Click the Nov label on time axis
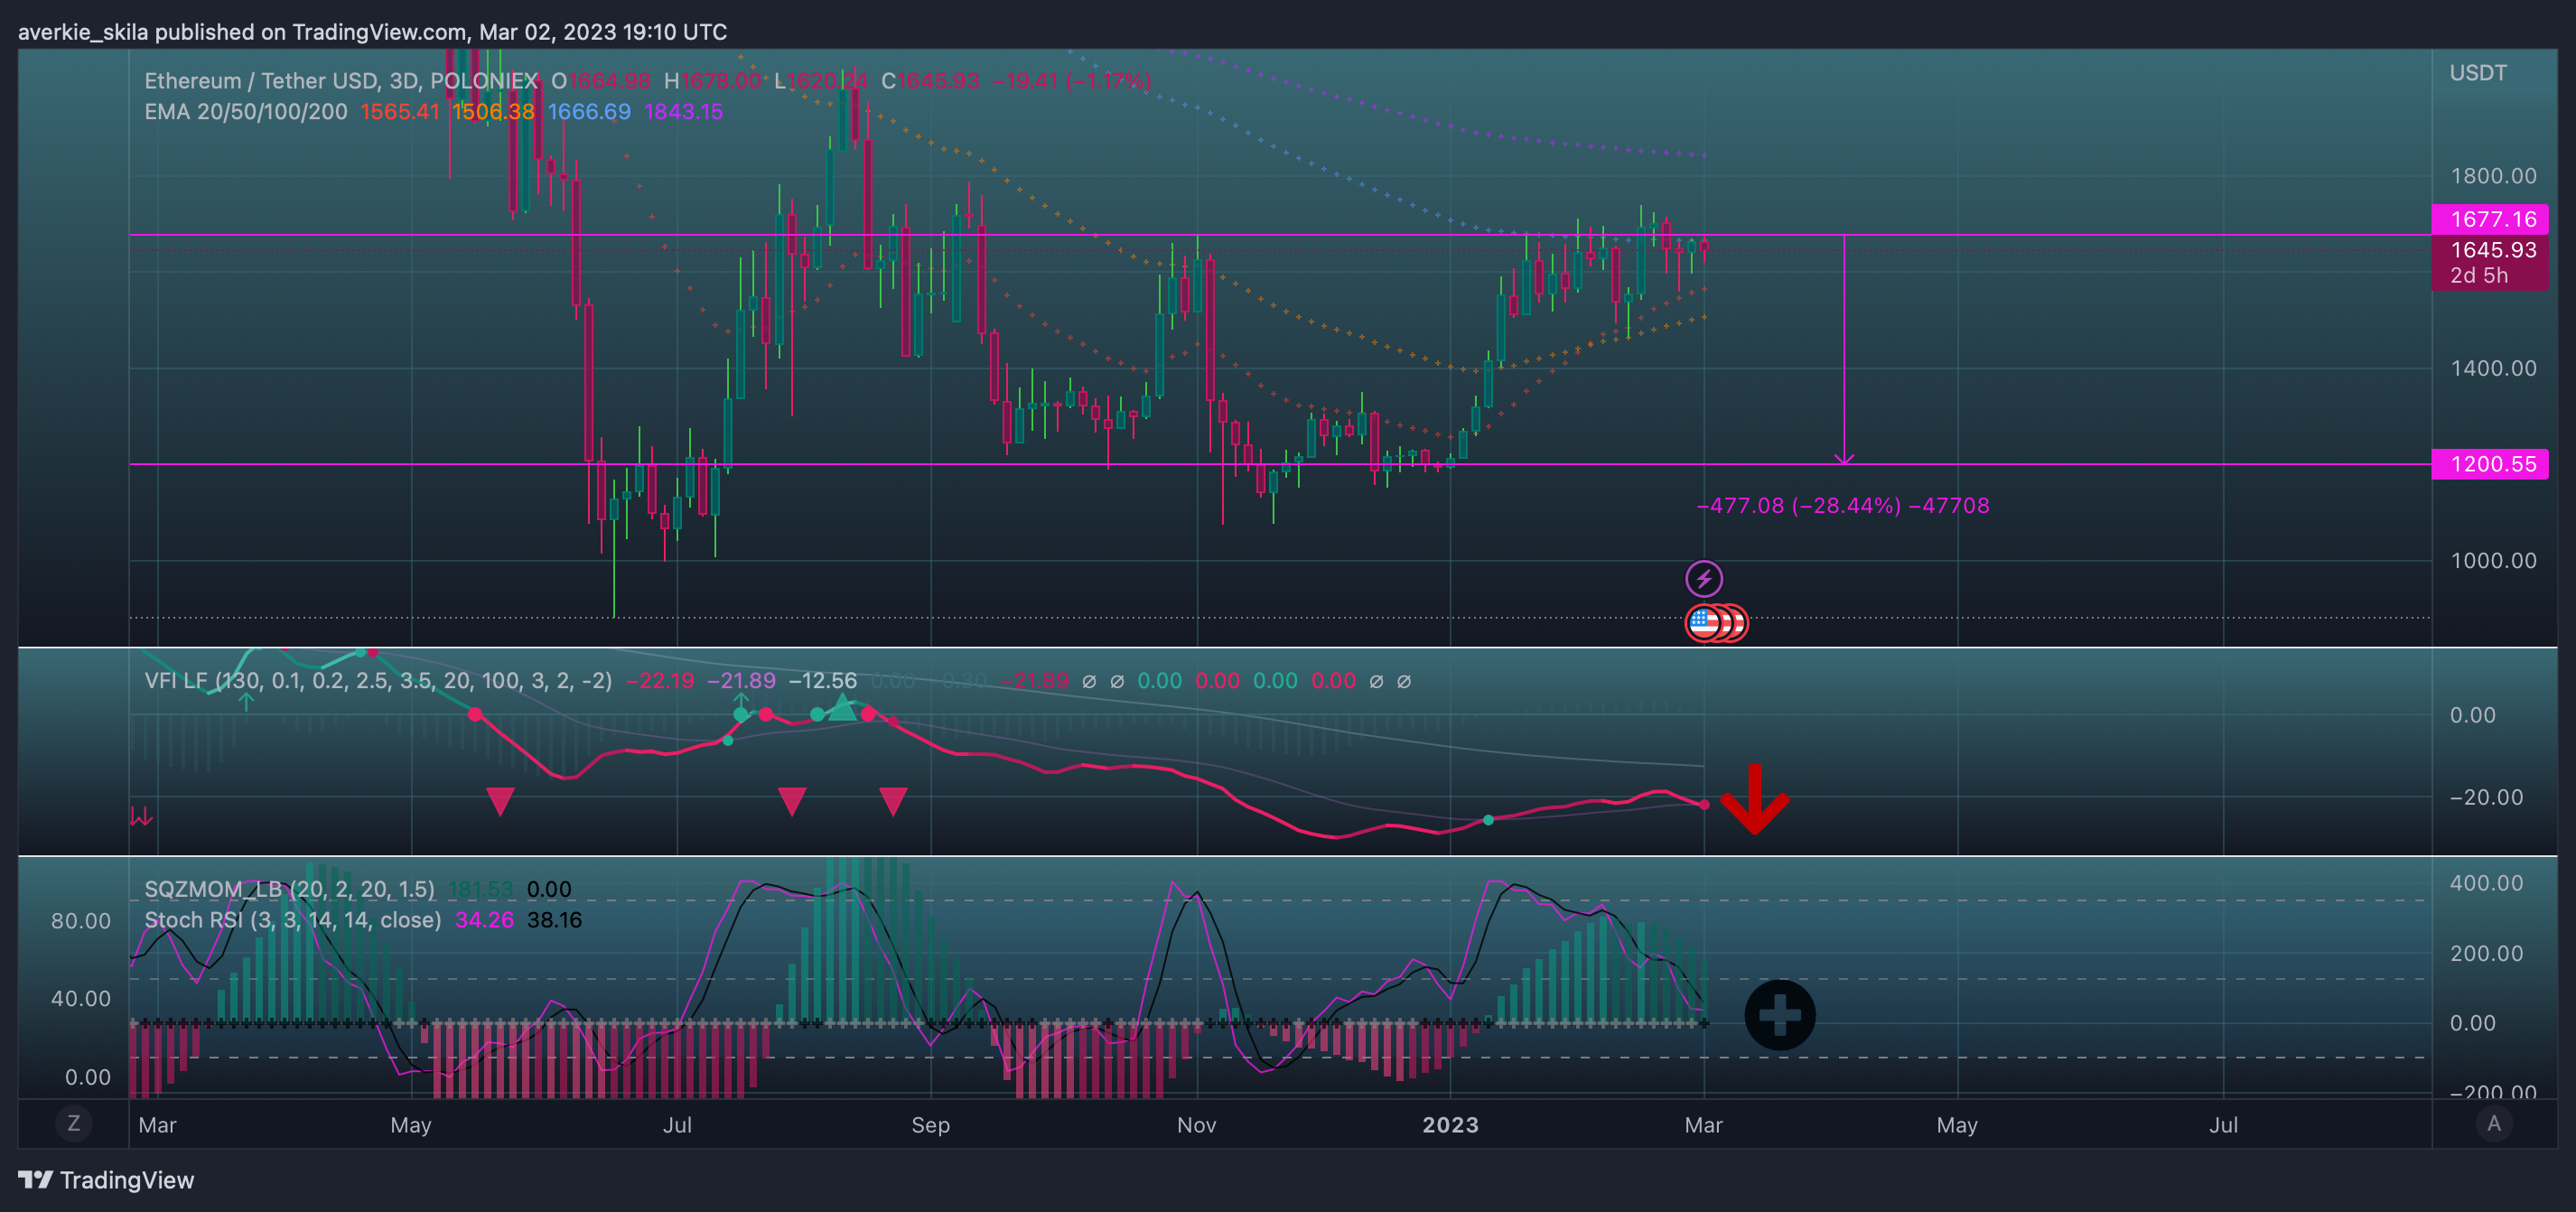This screenshot has width=2576, height=1212. coord(1196,1125)
